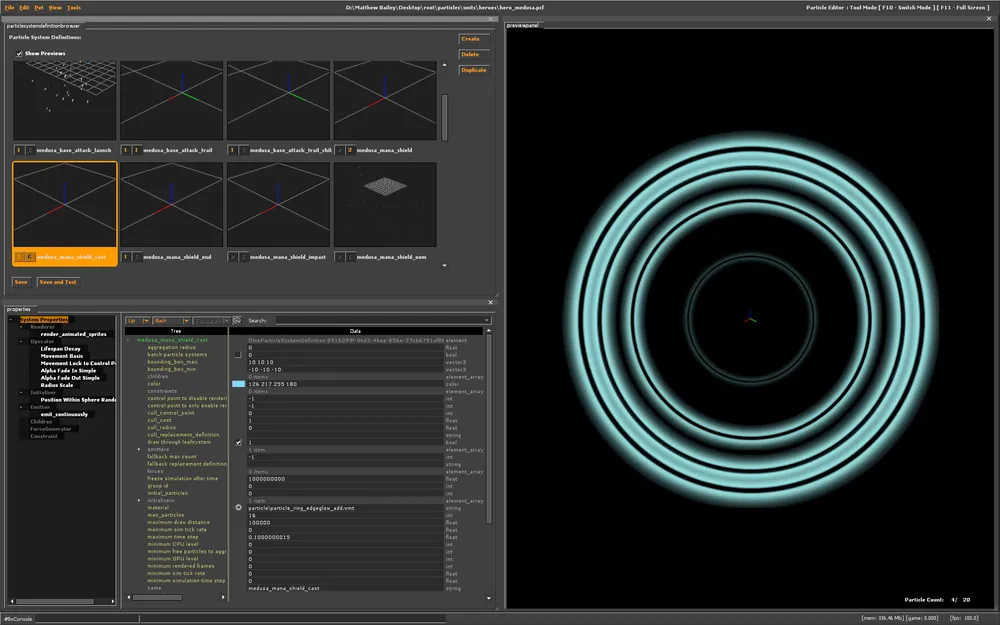This screenshot has height=625, width=1000.
Task: Click the Duplicate button
Action: [x=473, y=70]
